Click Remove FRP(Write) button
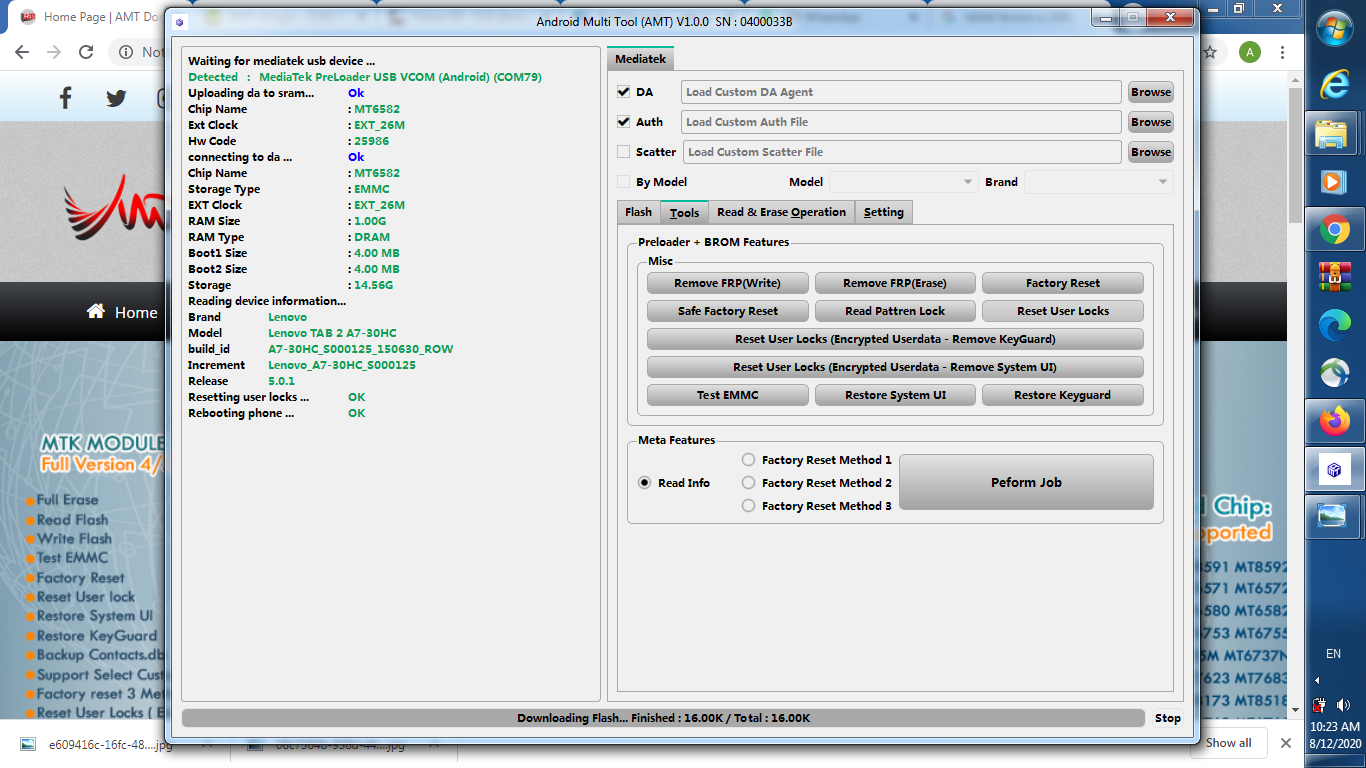 click(x=727, y=283)
